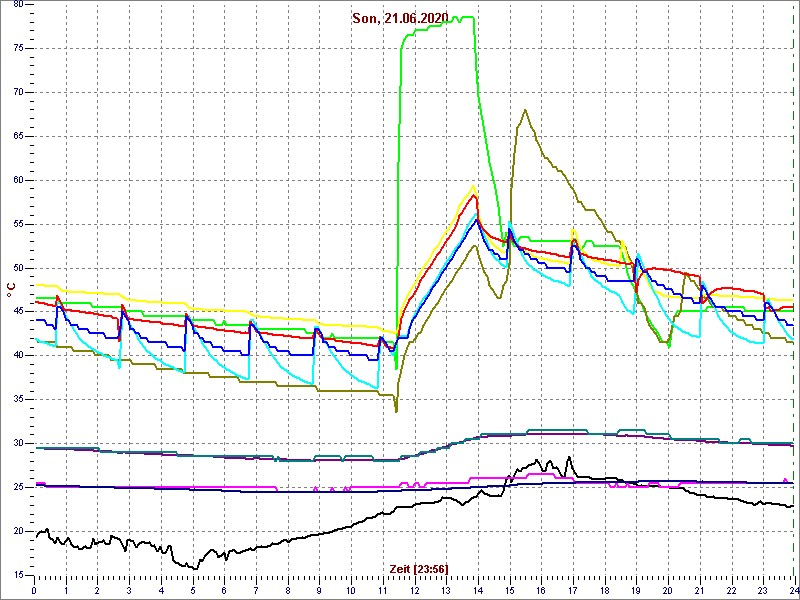This screenshot has width=800, height=600.
Task: Select the 70 label on the temperature axis
Action: [x=19, y=92]
